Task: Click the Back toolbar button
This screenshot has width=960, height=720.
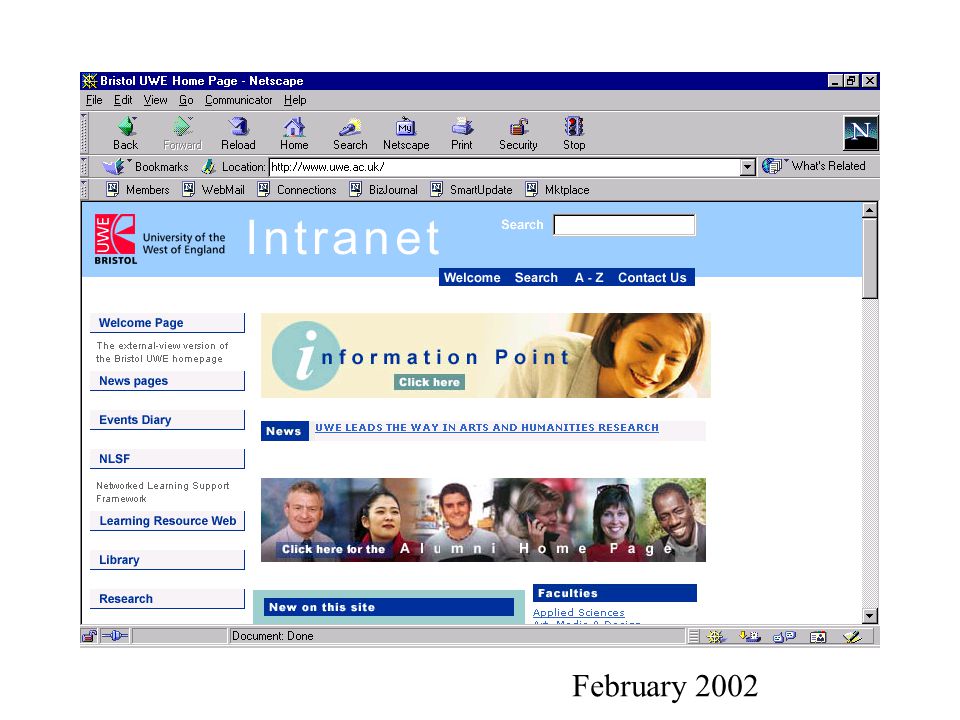Action: (126, 133)
